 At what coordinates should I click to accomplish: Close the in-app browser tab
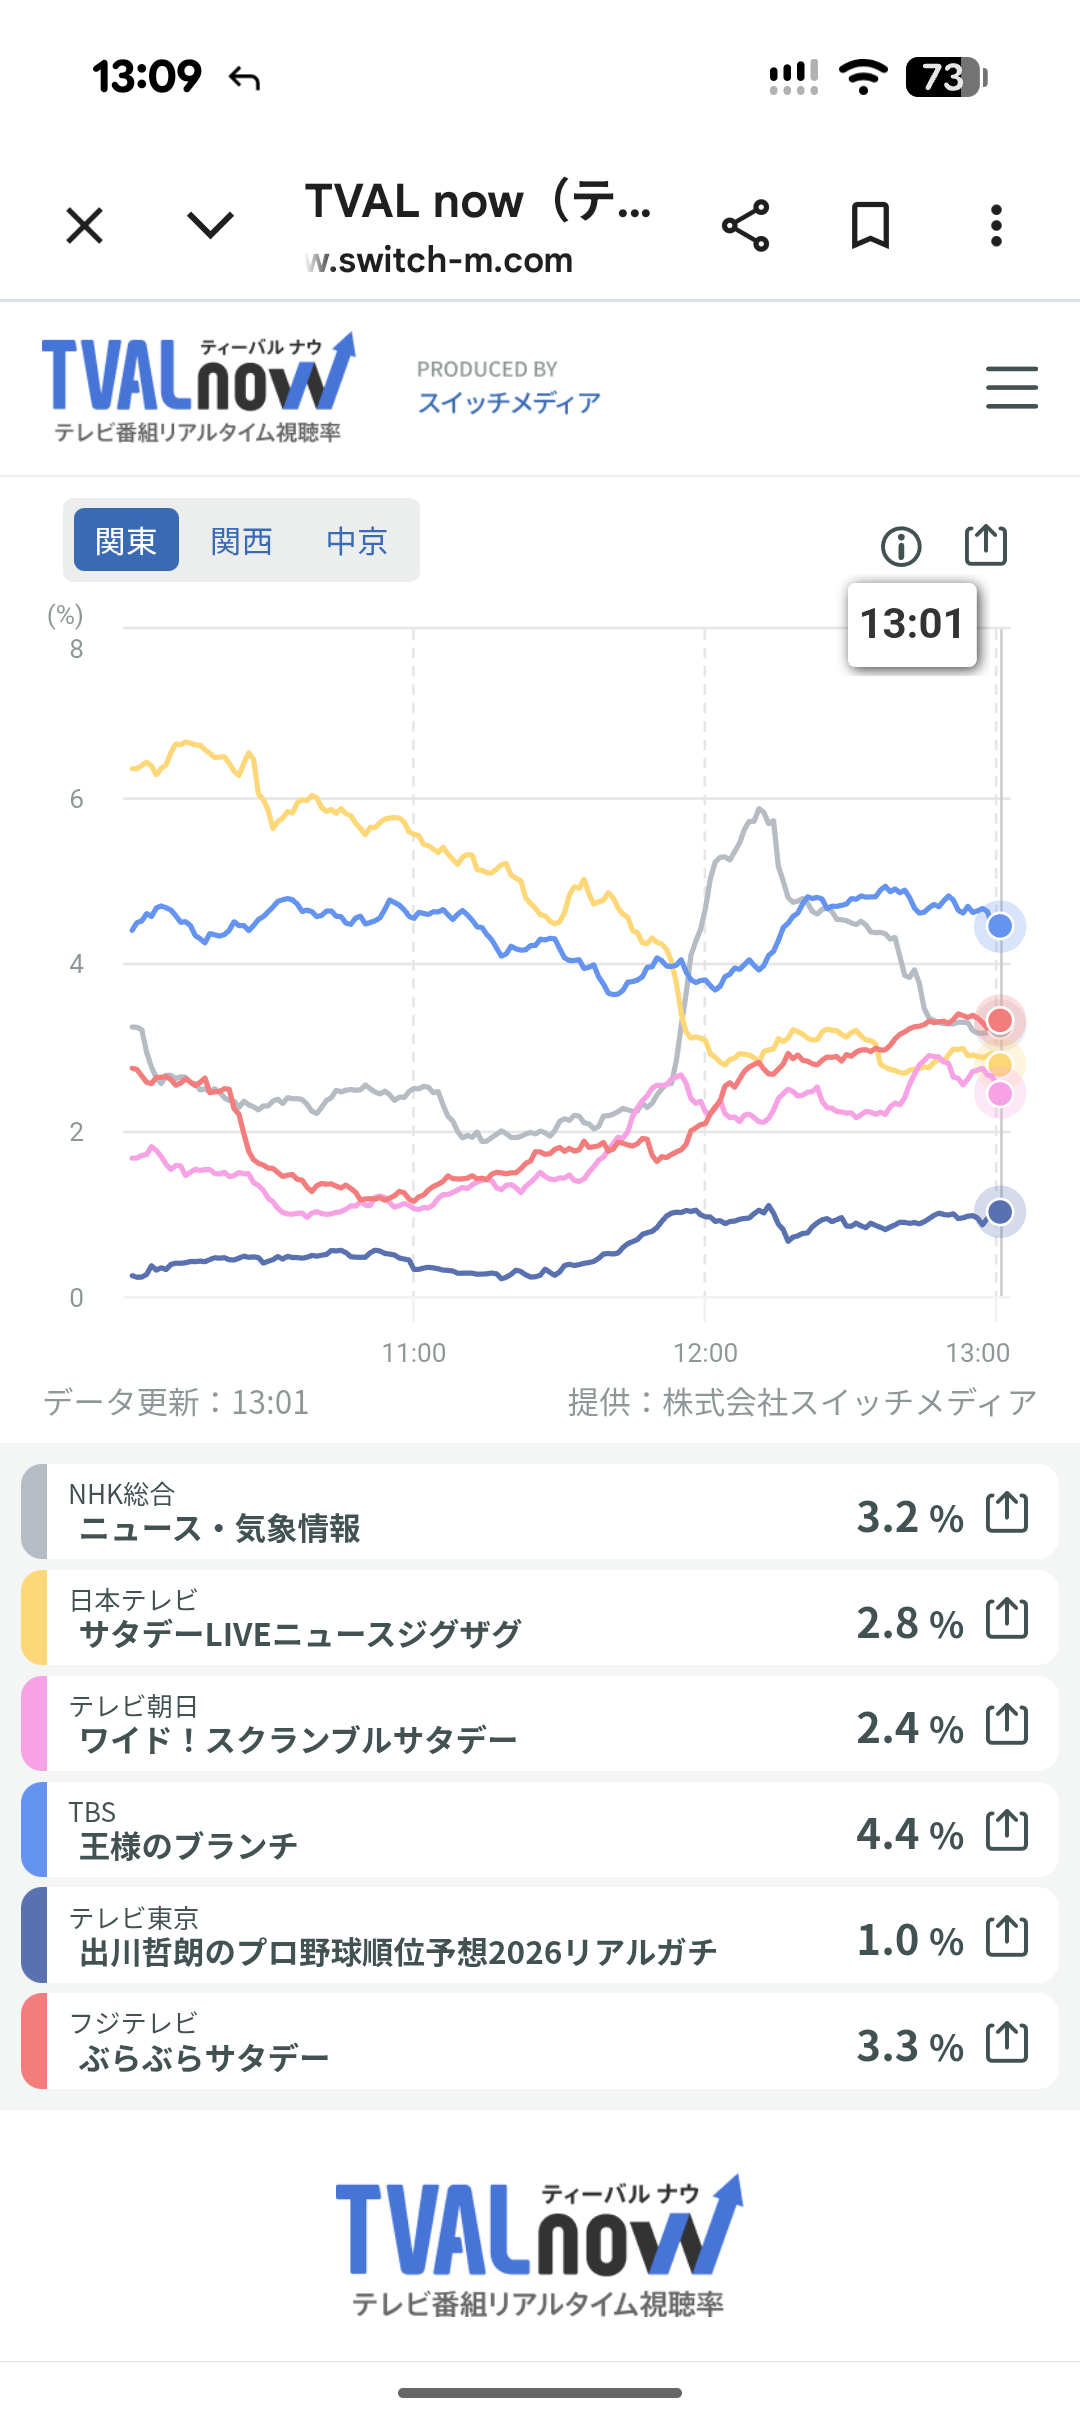tap(85, 226)
